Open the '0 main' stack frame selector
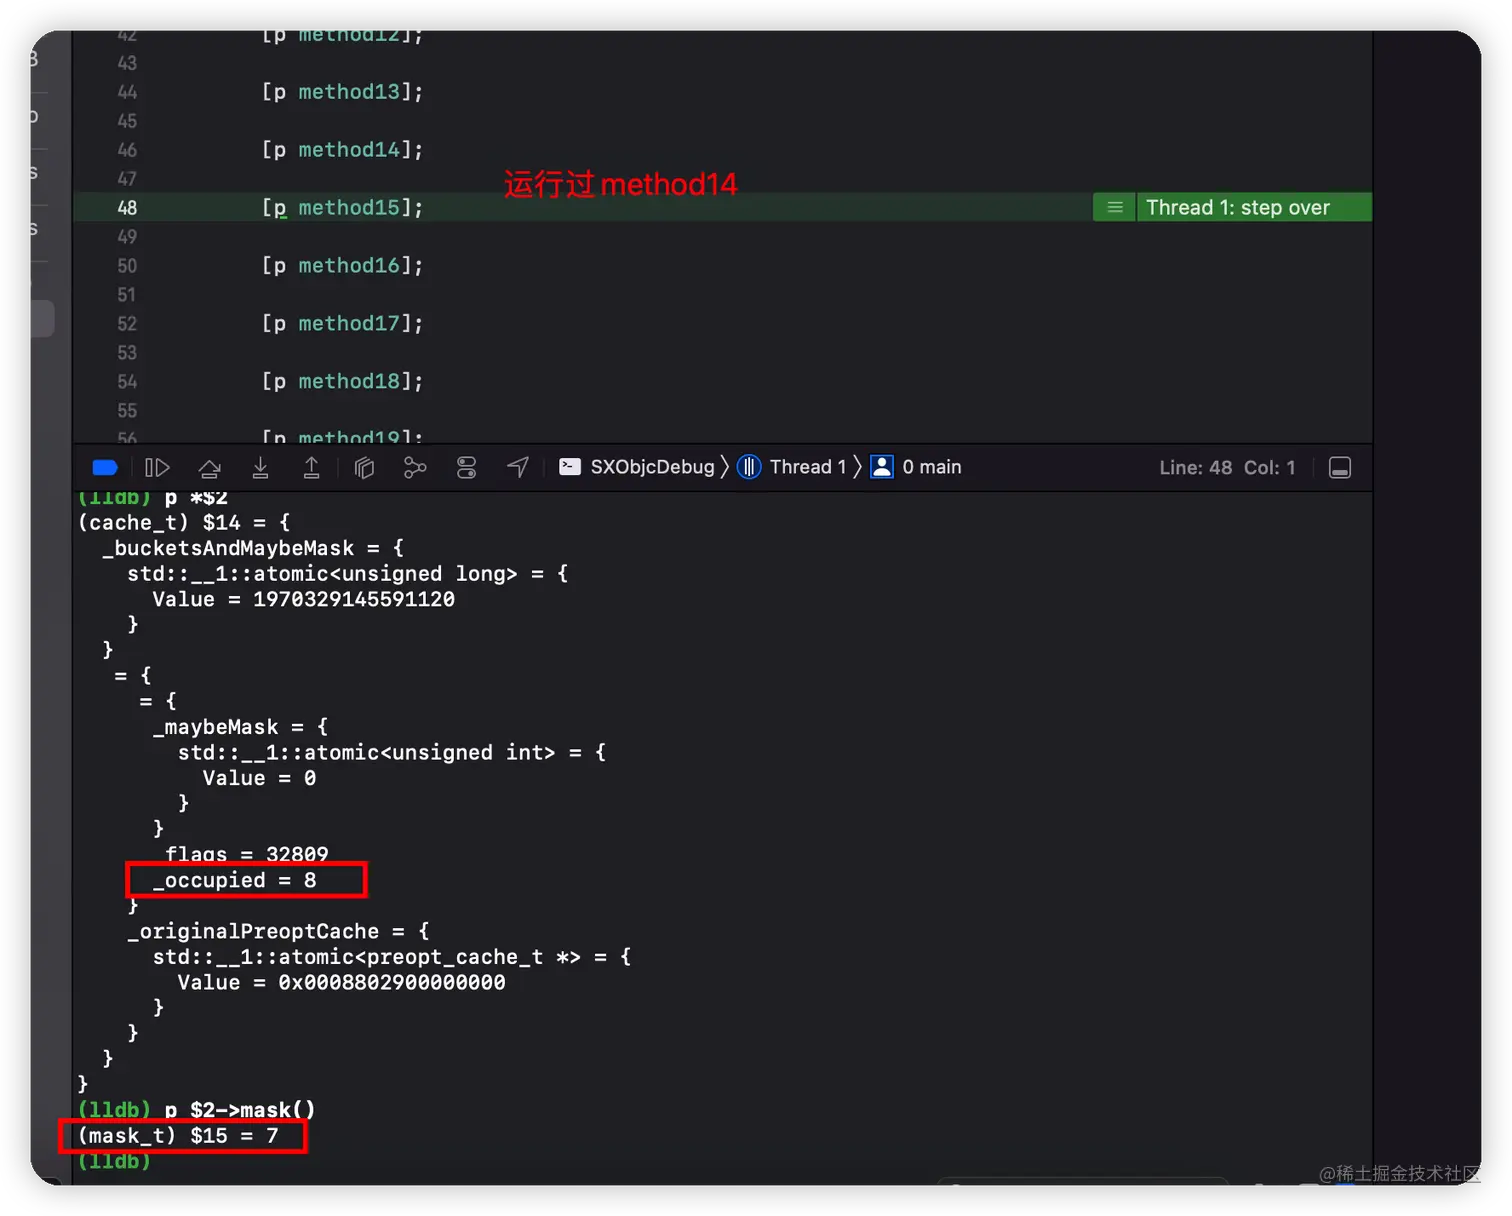Viewport: 1512px width, 1216px height. (x=916, y=467)
